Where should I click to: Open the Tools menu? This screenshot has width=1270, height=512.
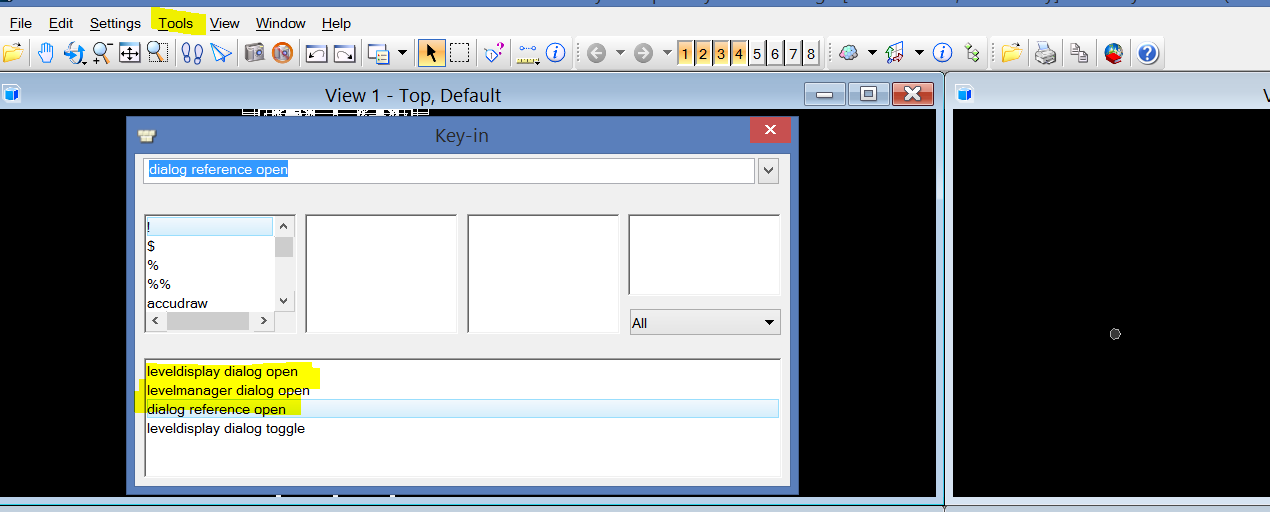(176, 23)
